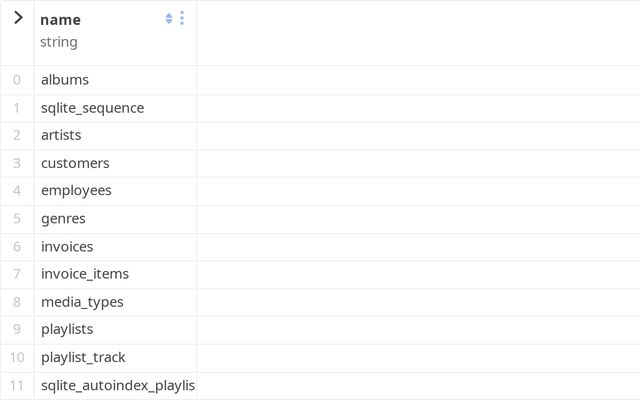Click the invoices cell
The width and height of the screenshot is (640, 400).
point(67,246)
